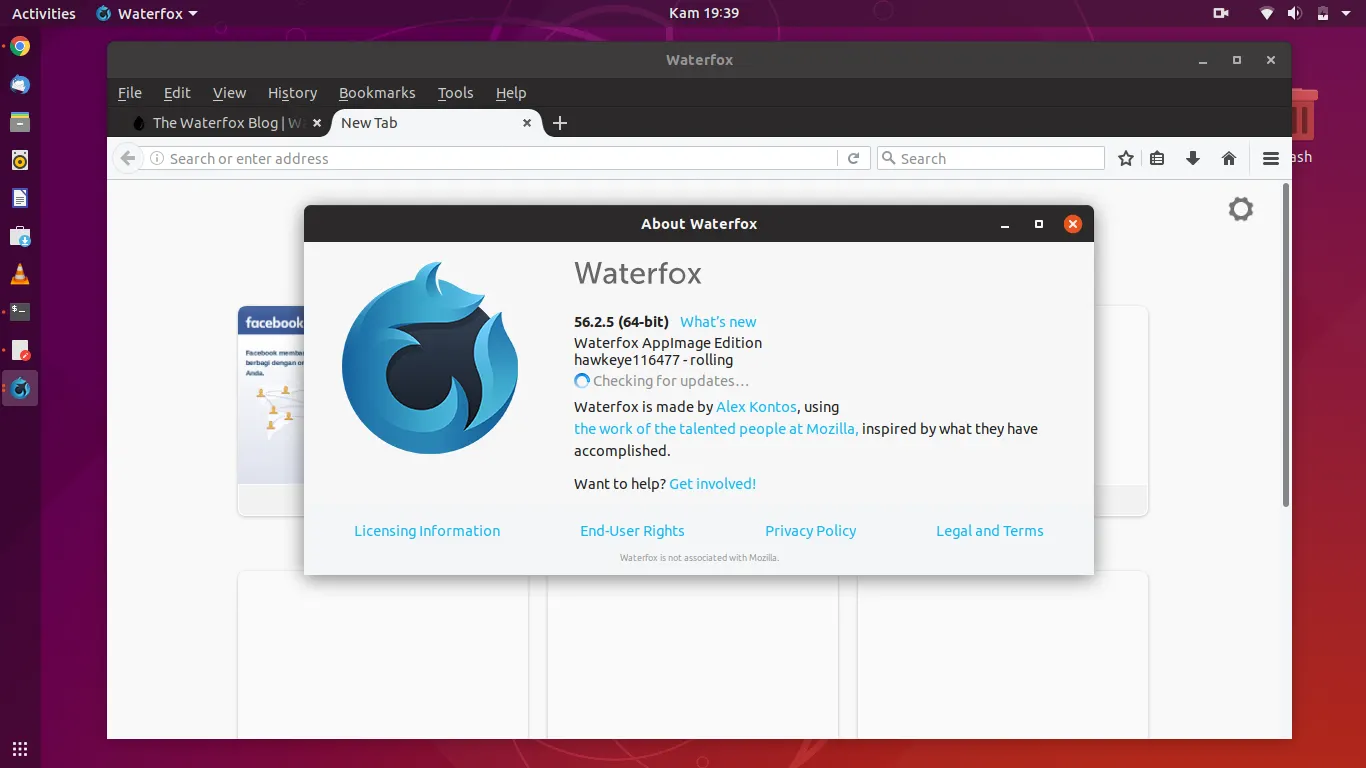This screenshot has width=1366, height=768.
Task: Click the Search or enter address field
Action: (x=490, y=158)
